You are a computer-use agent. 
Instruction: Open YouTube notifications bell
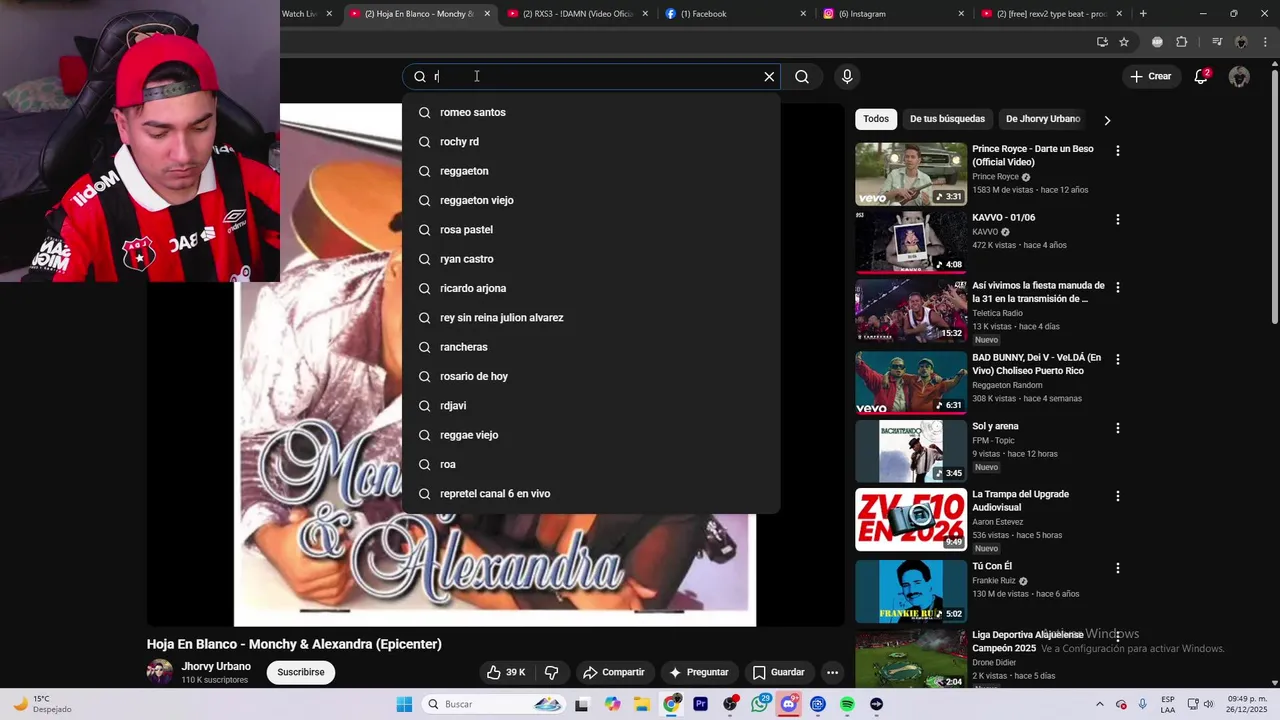(x=1202, y=77)
